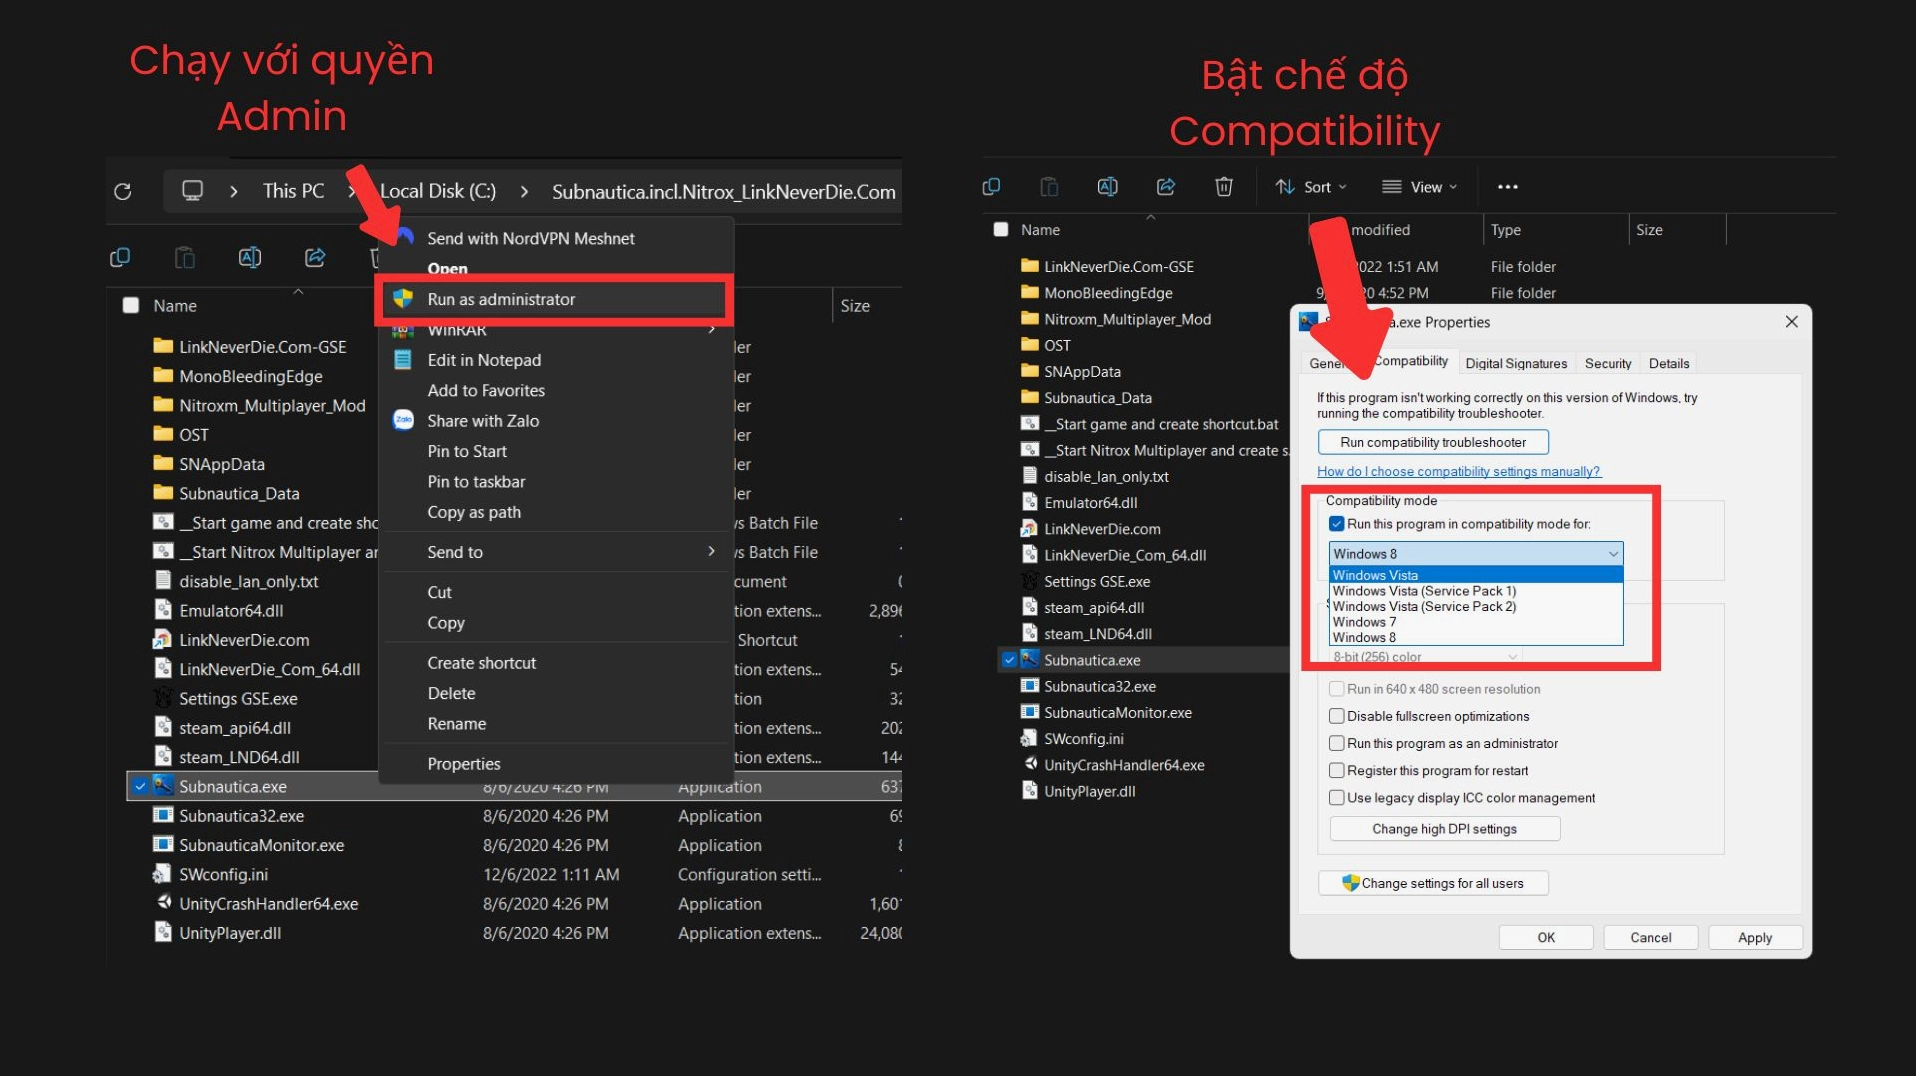Click the Paste icon in right toolbar
Screen dimensions: 1916x1076
tap(1049, 187)
